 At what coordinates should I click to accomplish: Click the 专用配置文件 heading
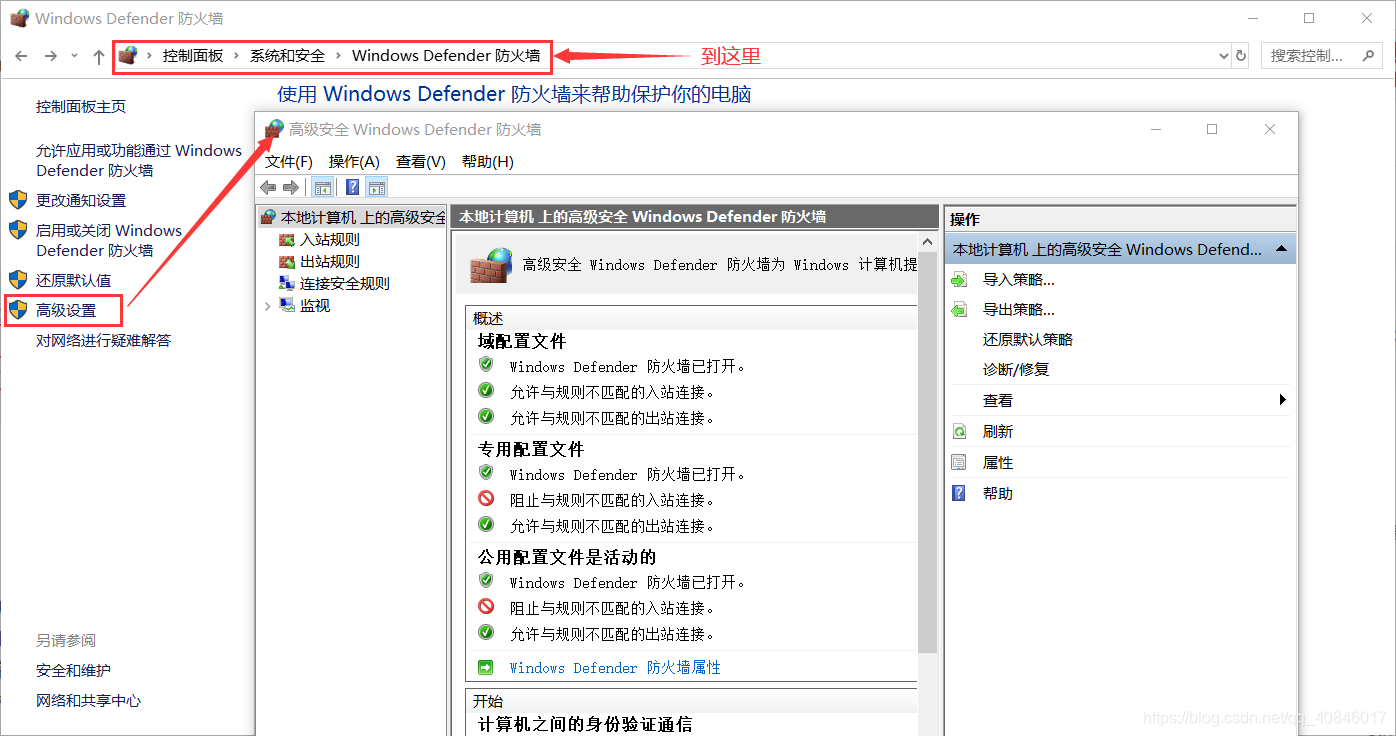click(531, 450)
